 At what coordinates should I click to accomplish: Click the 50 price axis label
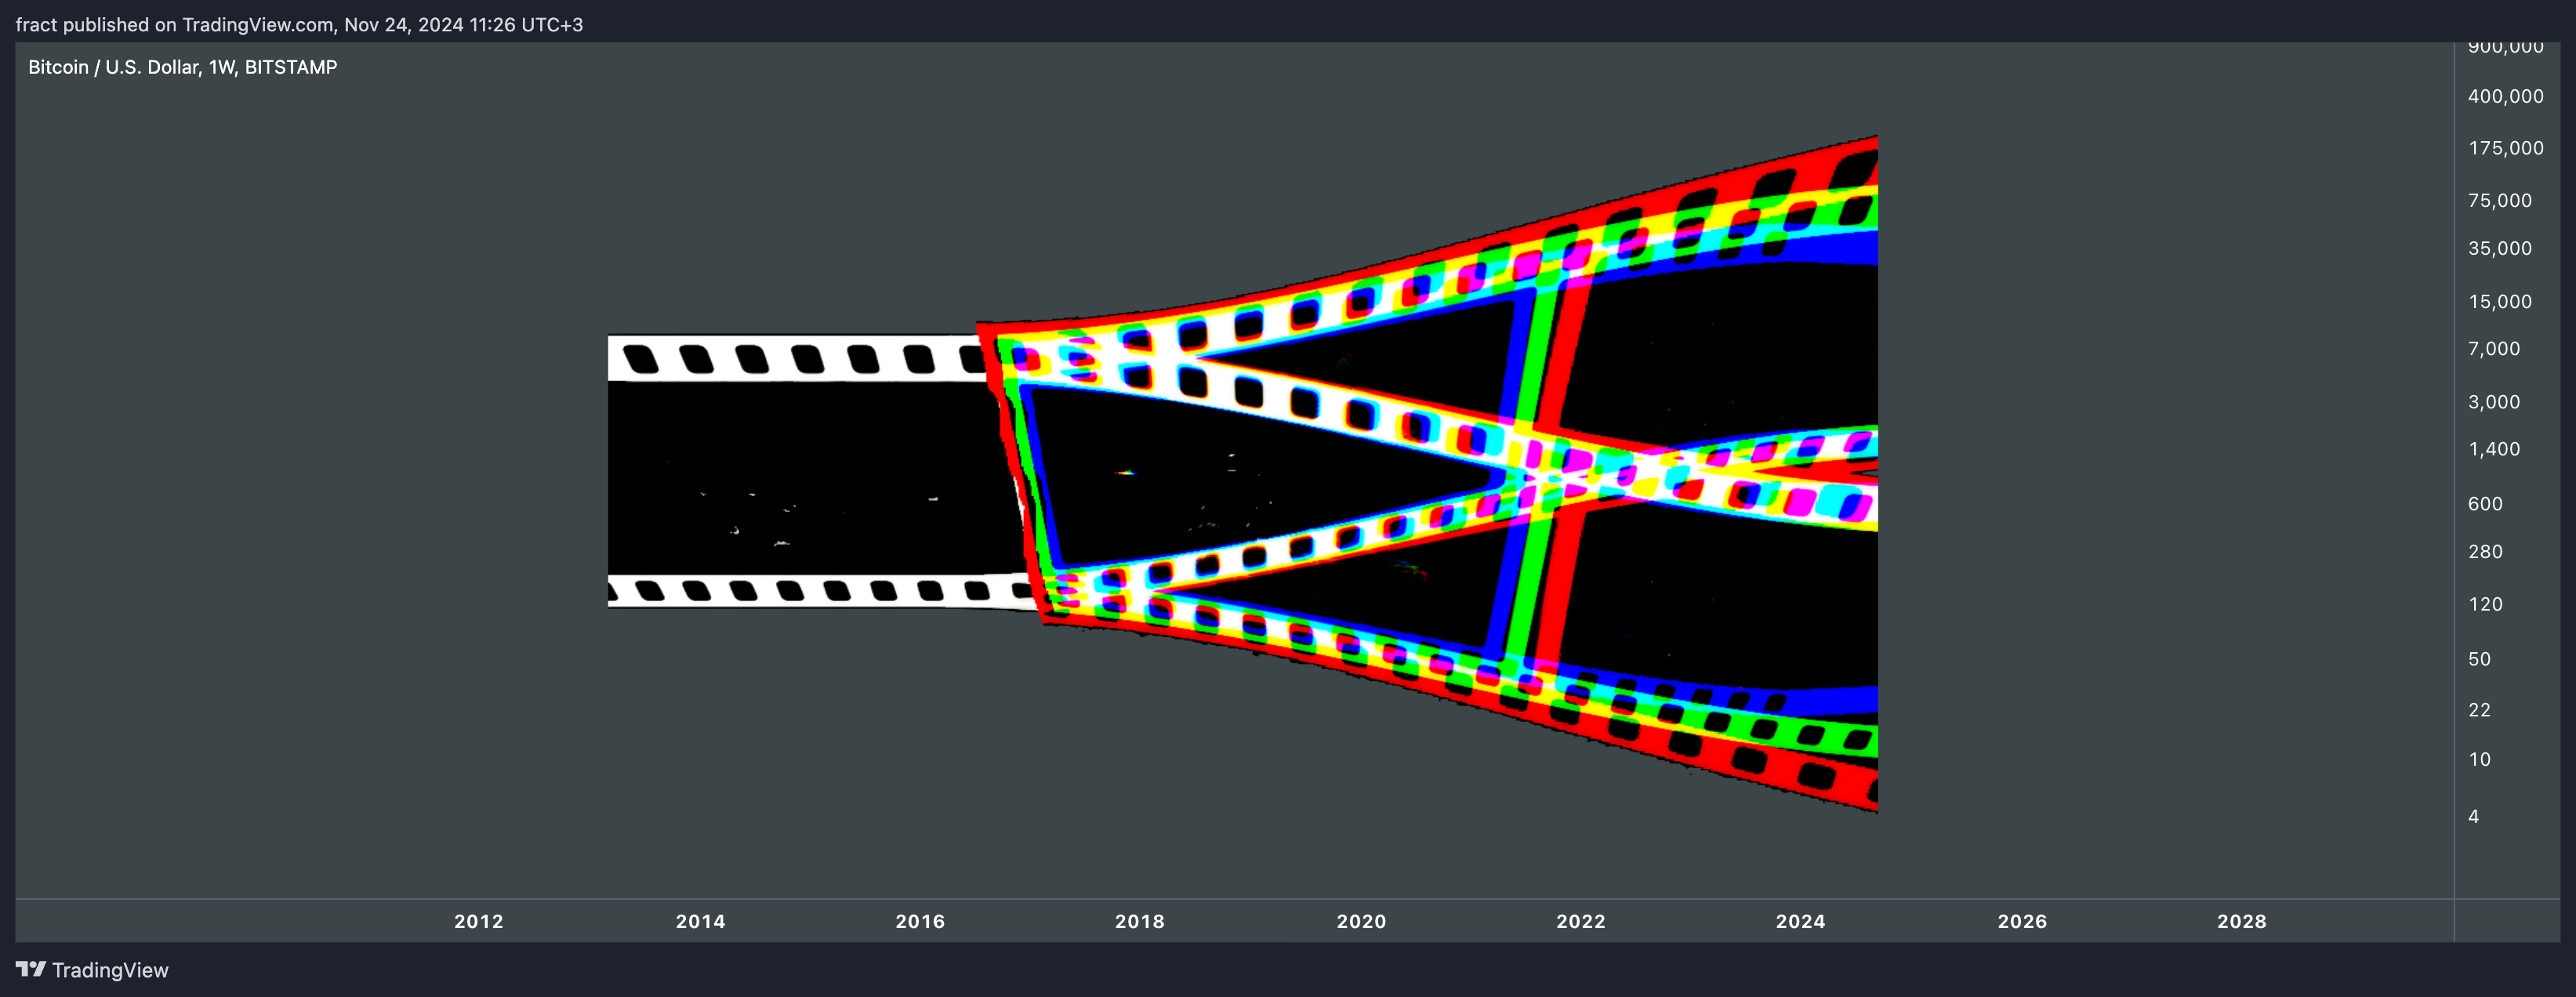(2479, 658)
